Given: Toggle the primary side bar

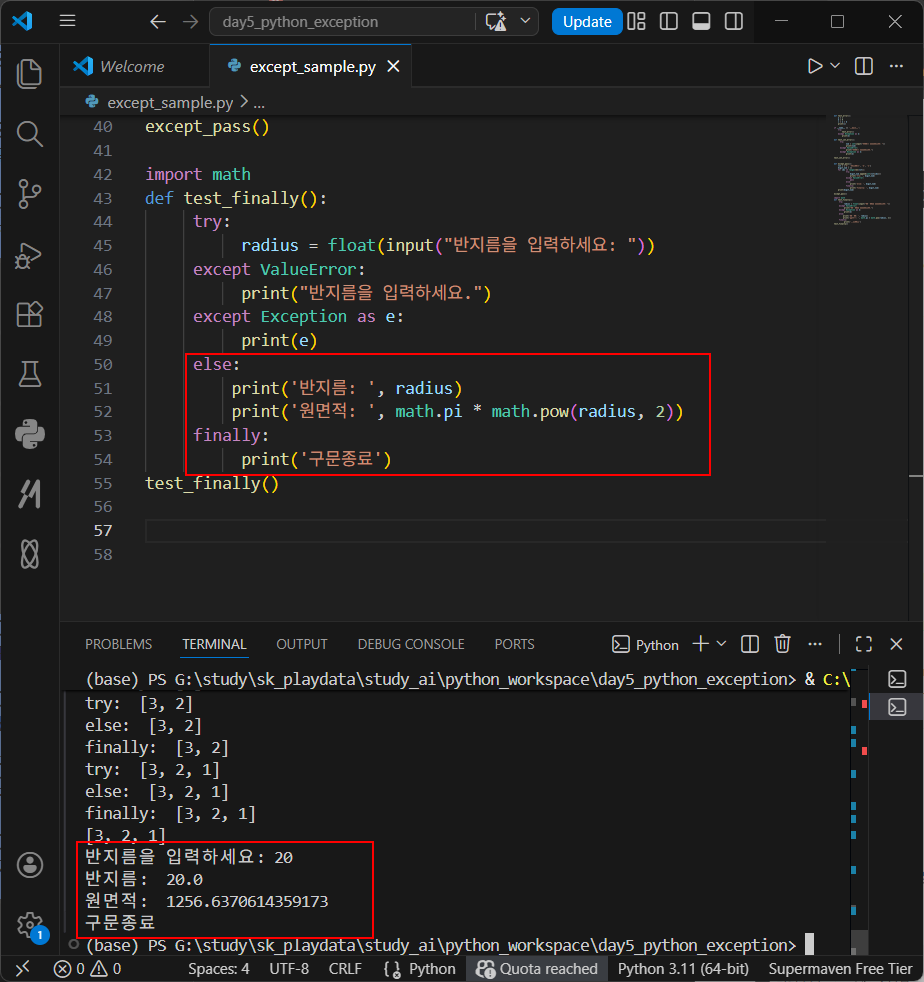Looking at the screenshot, I should (x=669, y=22).
